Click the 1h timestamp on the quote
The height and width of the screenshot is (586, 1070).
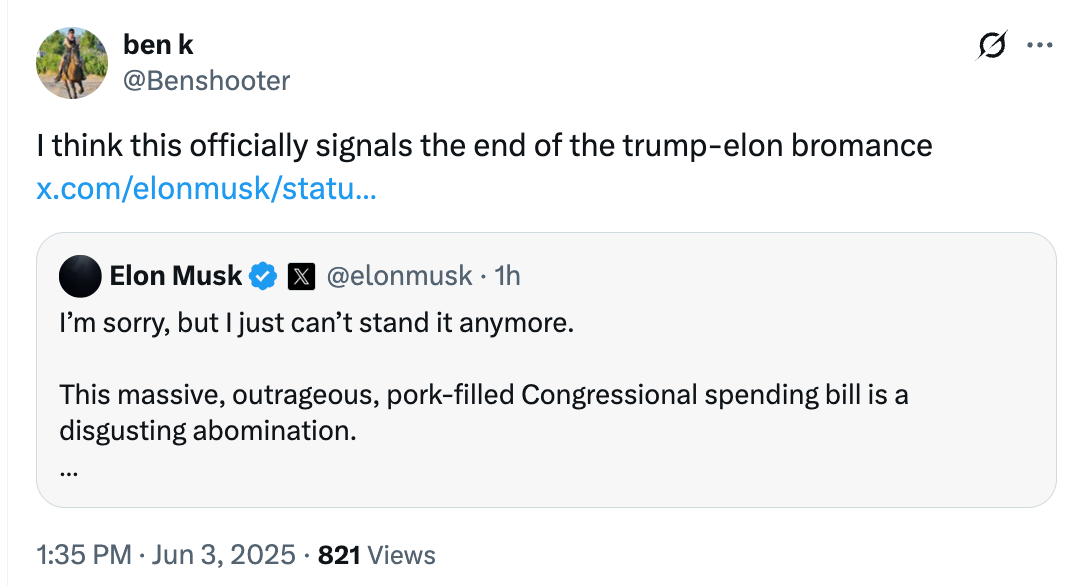click(509, 275)
